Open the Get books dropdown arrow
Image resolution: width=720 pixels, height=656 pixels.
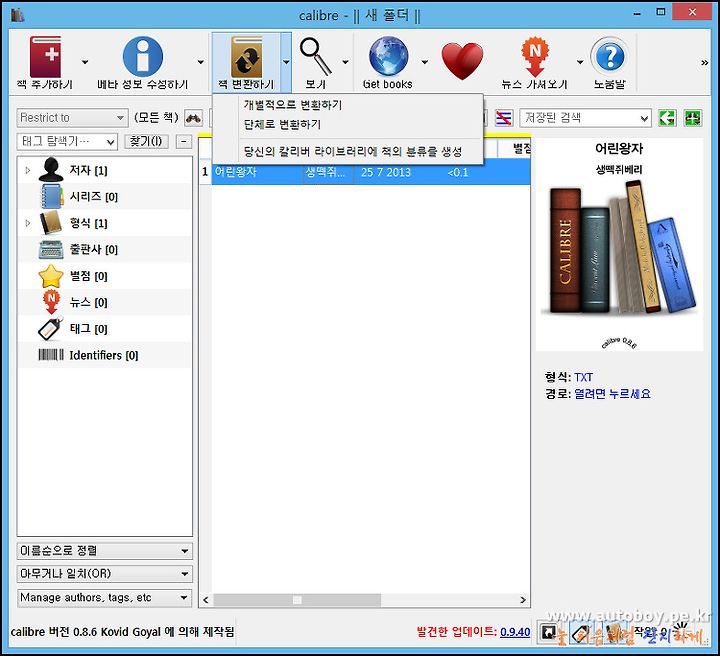coord(425,62)
